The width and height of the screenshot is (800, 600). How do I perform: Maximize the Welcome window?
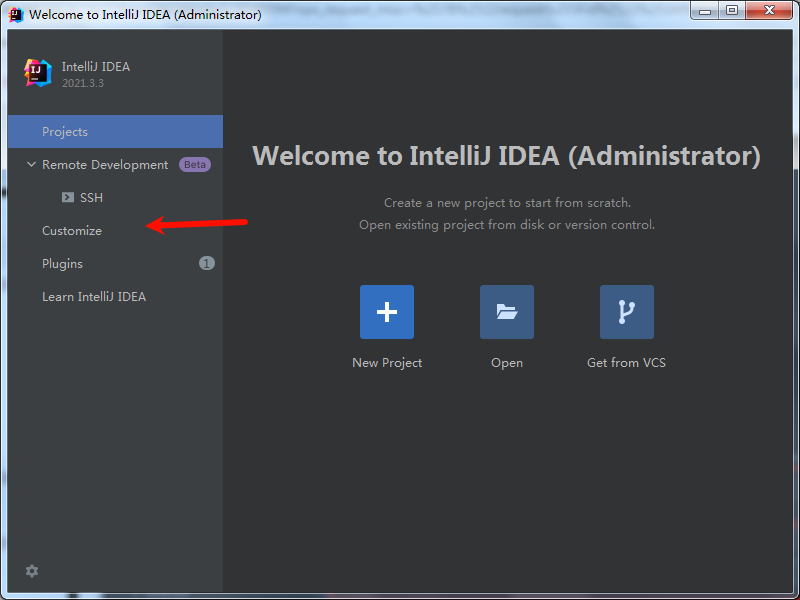732,11
